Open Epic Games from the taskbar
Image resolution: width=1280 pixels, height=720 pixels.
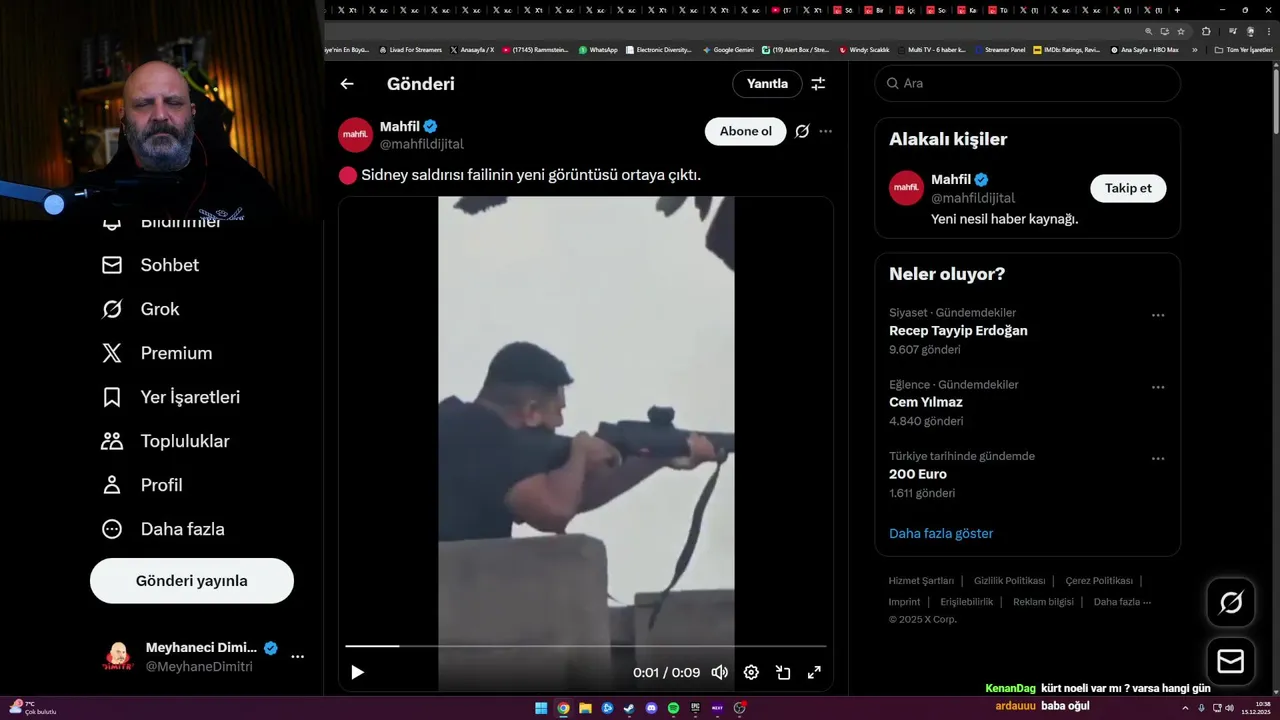695,708
